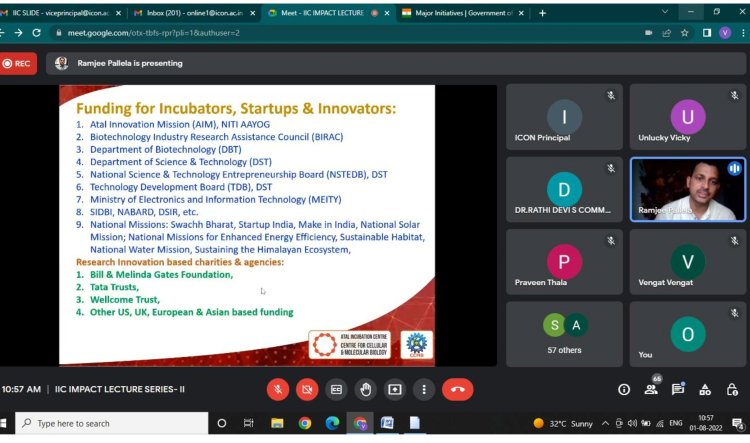The image size is (750, 443).
Task: Click the presented slide area
Action: coord(247,225)
